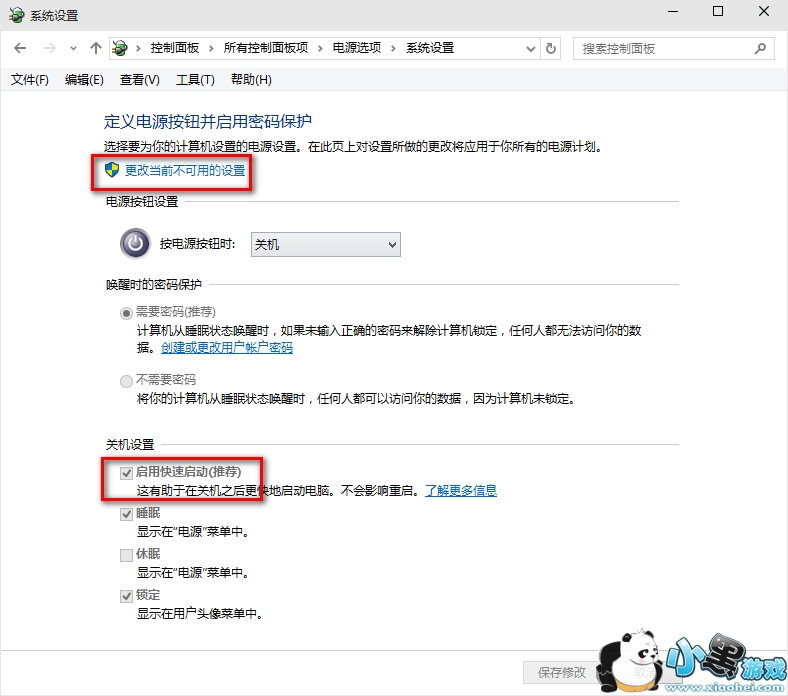Click 更改当前不可用的设置 link
The image size is (788, 696).
[x=185, y=171]
